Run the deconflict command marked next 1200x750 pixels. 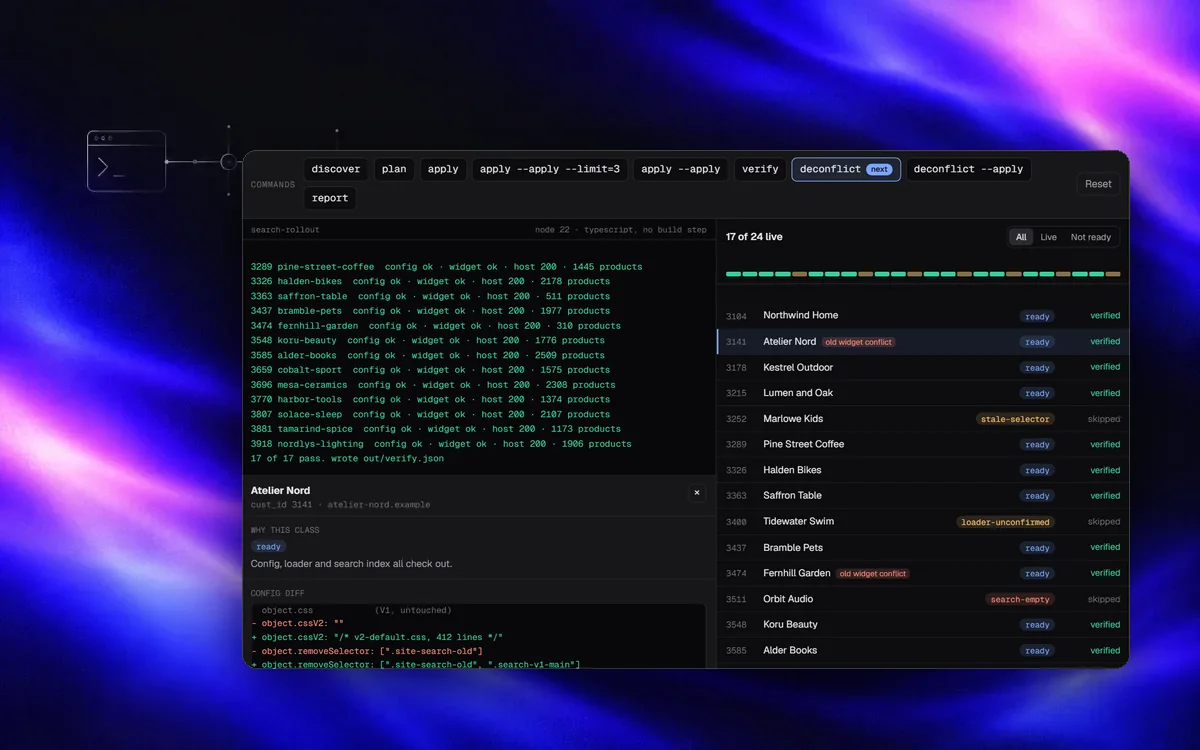pos(846,169)
